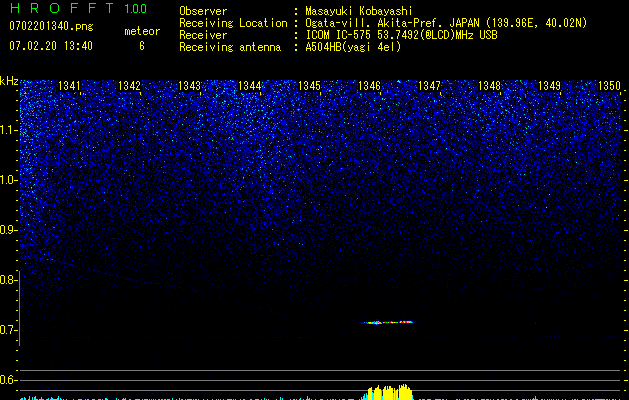Select the 1343 time marker
The width and height of the screenshot is (629, 400).
pyautogui.click(x=190, y=87)
